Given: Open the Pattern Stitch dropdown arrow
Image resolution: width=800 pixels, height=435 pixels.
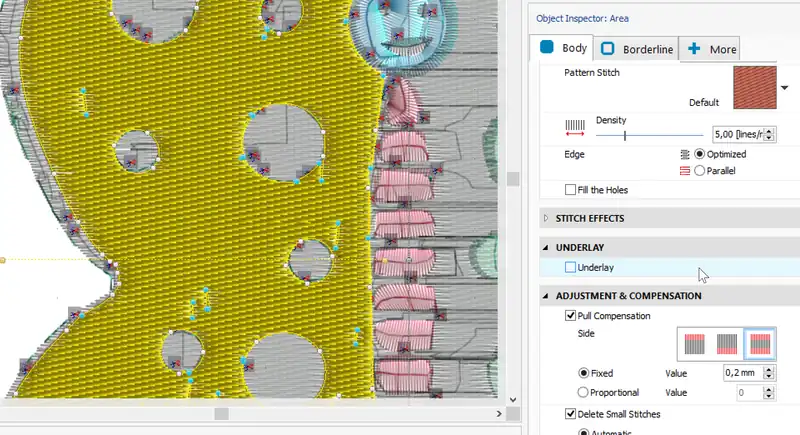Looking at the screenshot, I should pyautogui.click(x=785, y=88).
